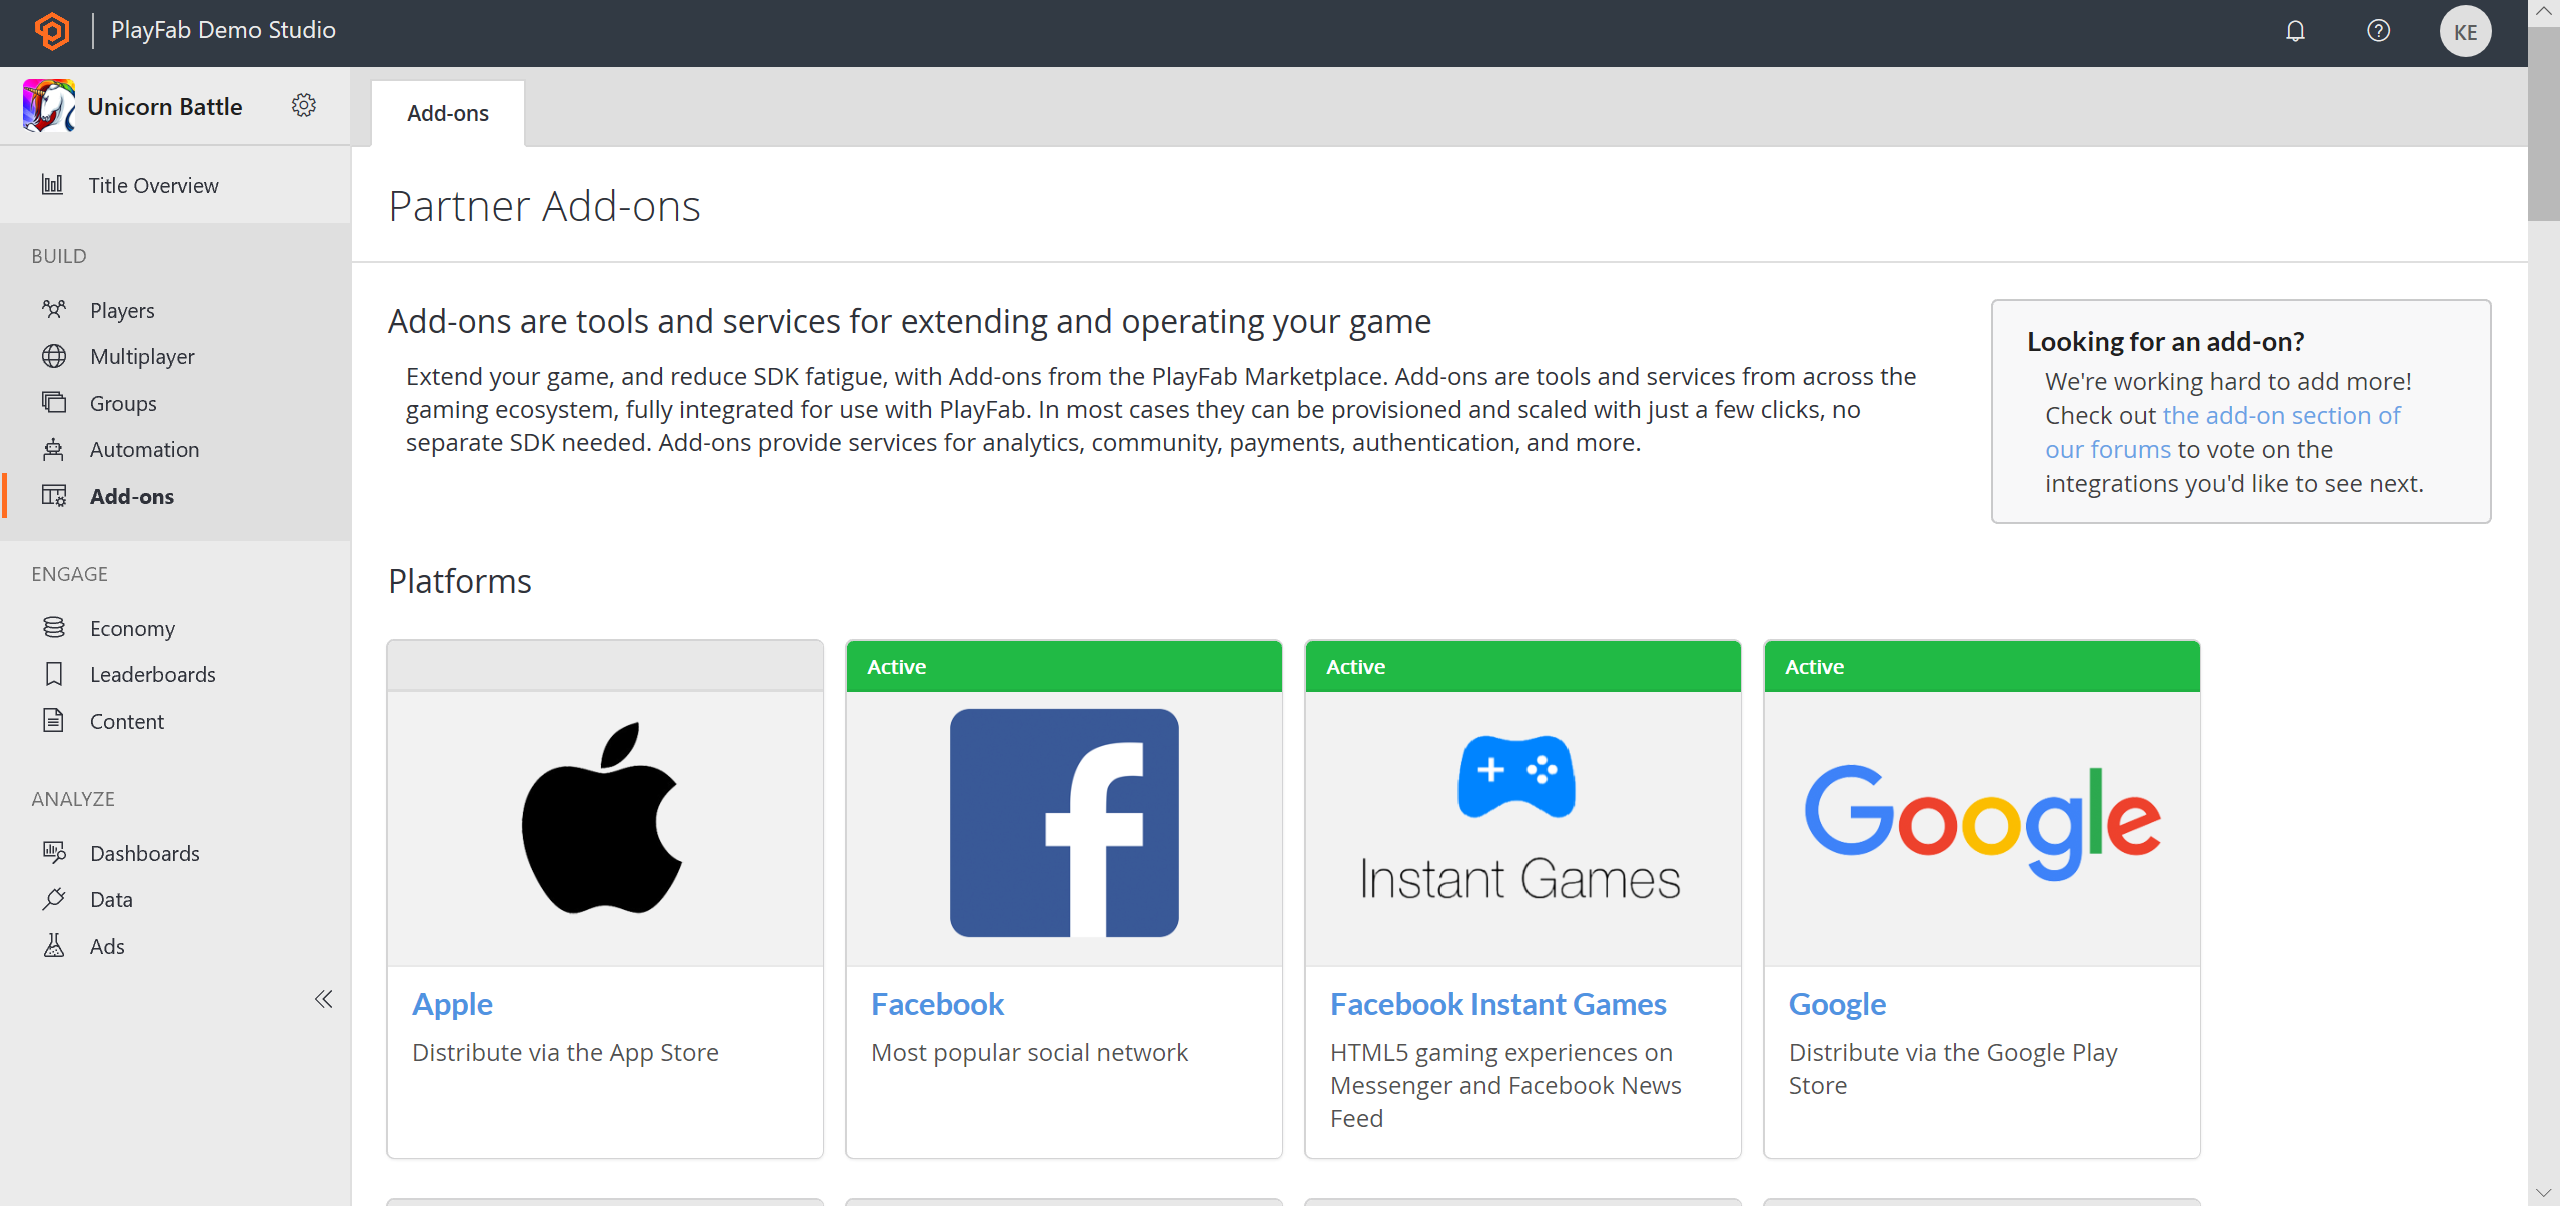Click the Data sidebar icon

point(54,899)
